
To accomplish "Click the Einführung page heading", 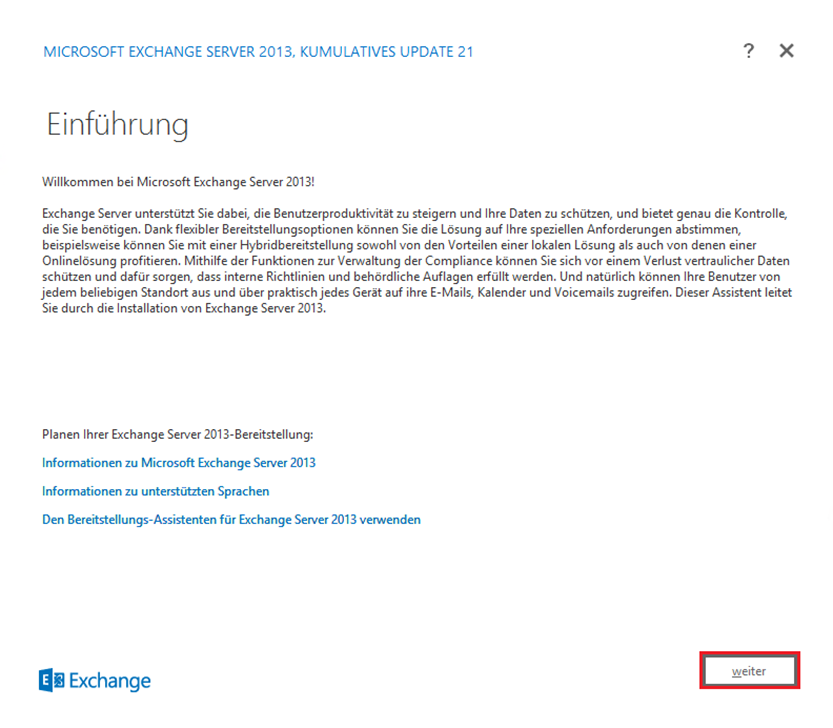I will pyautogui.click(x=117, y=125).
